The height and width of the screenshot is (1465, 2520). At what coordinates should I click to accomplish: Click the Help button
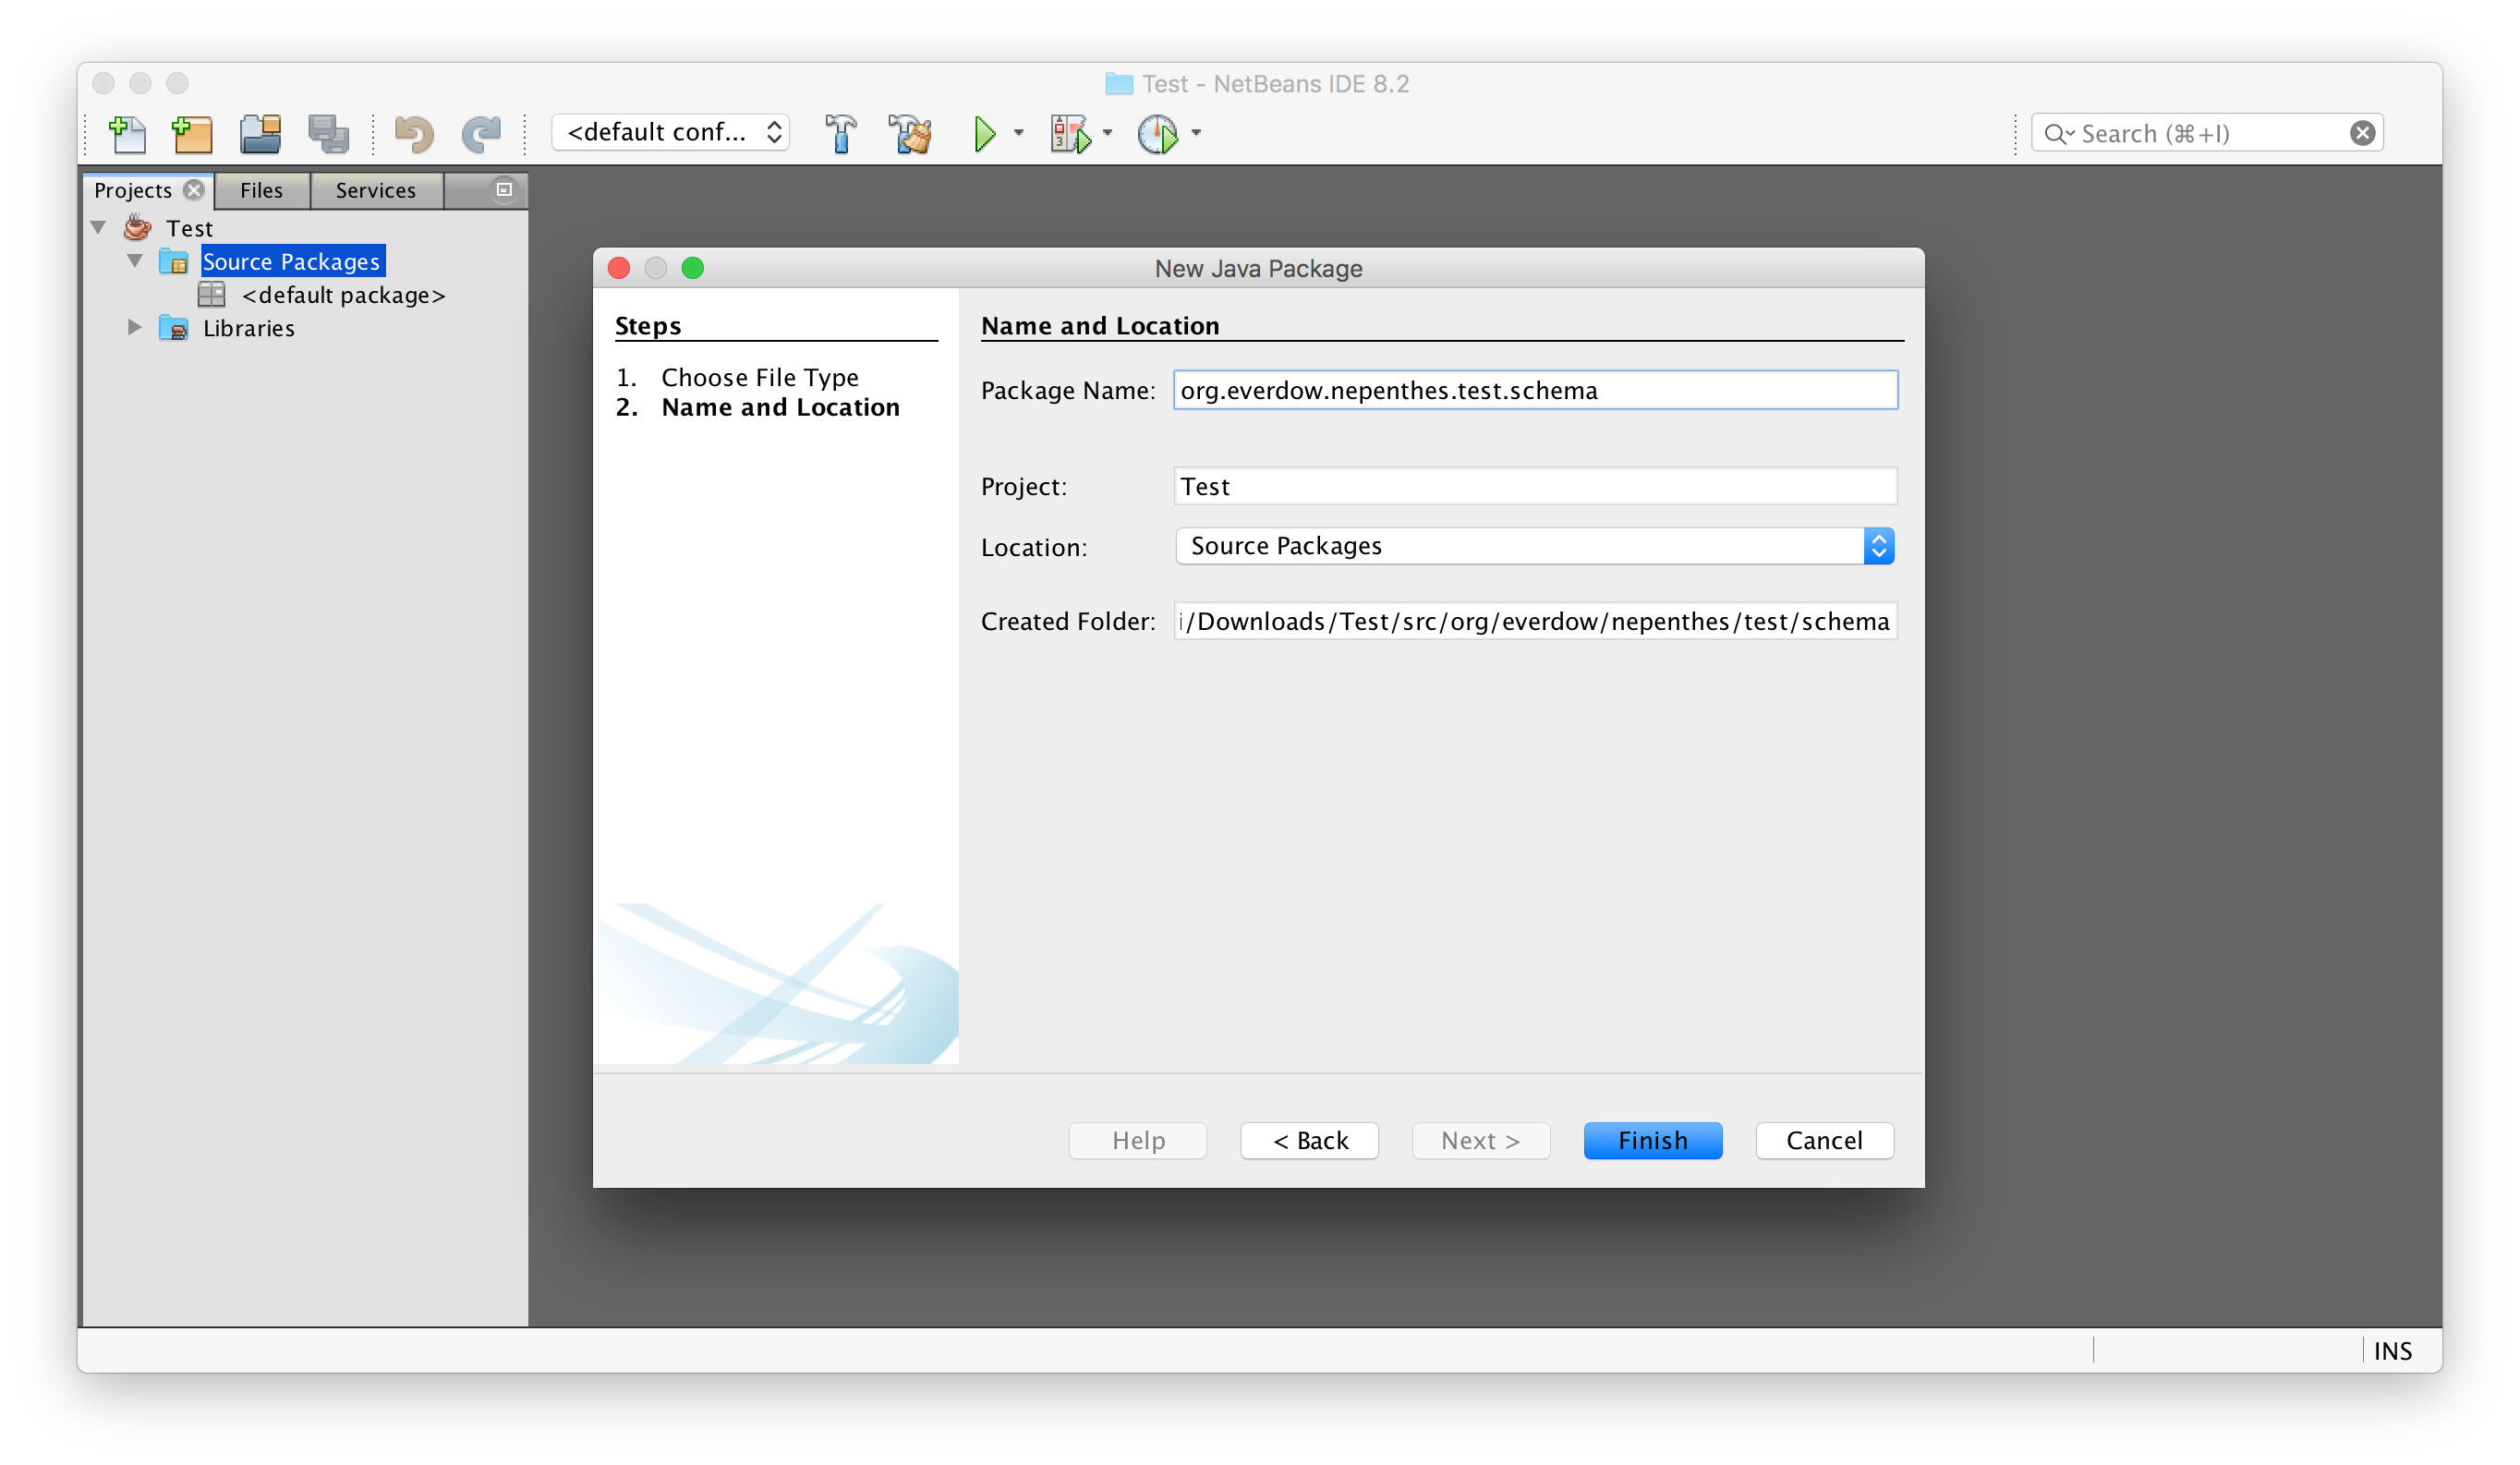[1138, 1141]
